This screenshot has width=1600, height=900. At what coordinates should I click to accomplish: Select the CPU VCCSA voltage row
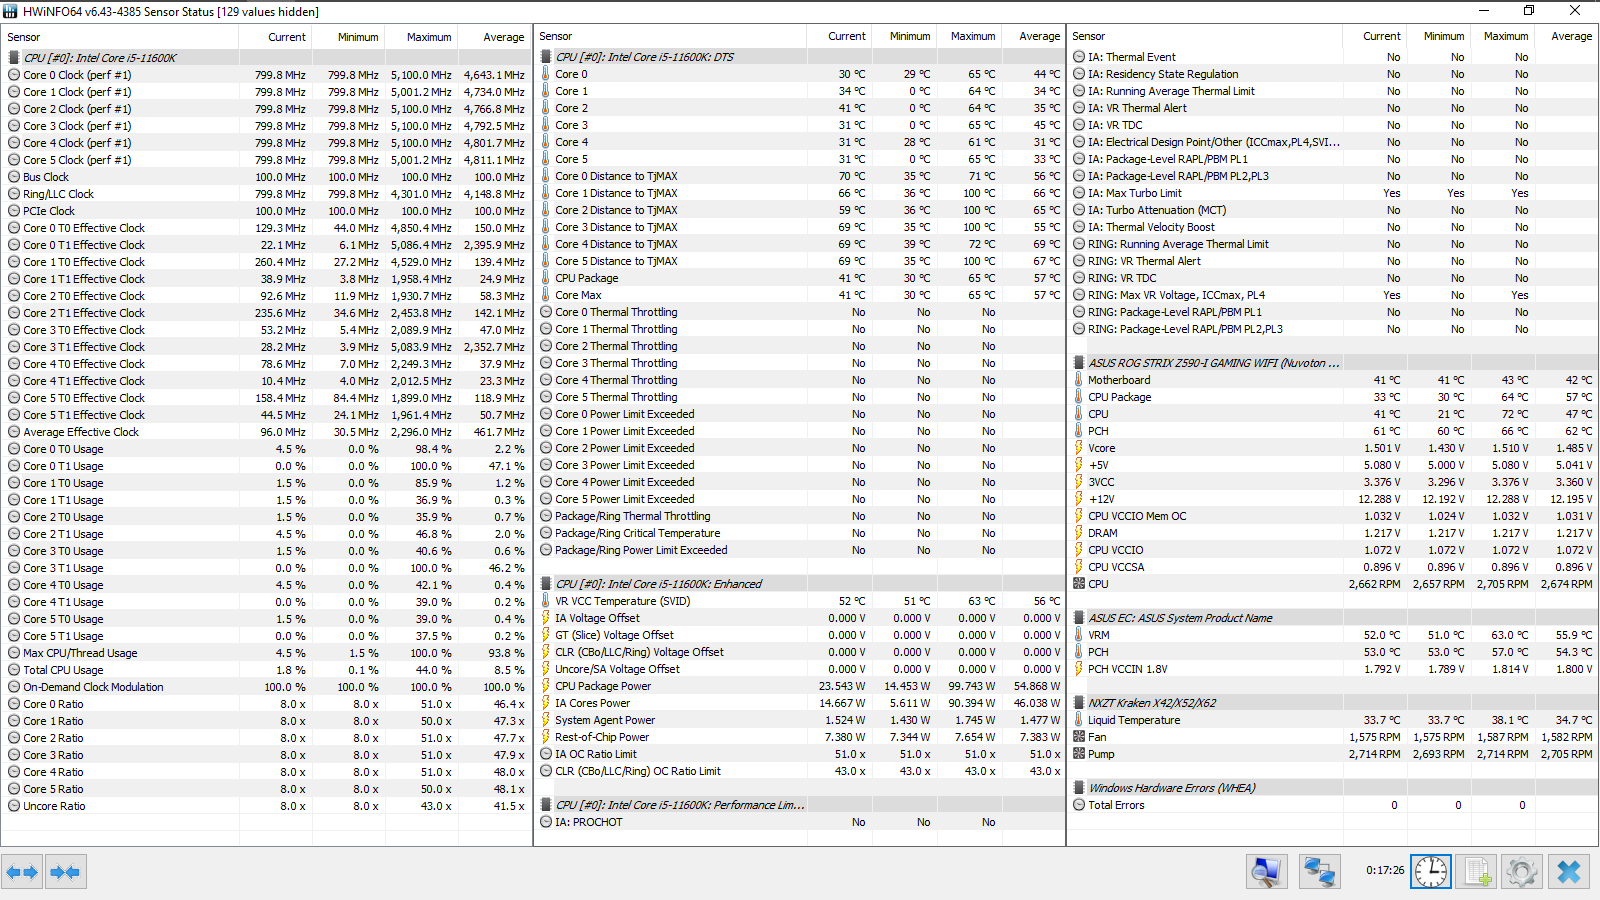(1333, 567)
